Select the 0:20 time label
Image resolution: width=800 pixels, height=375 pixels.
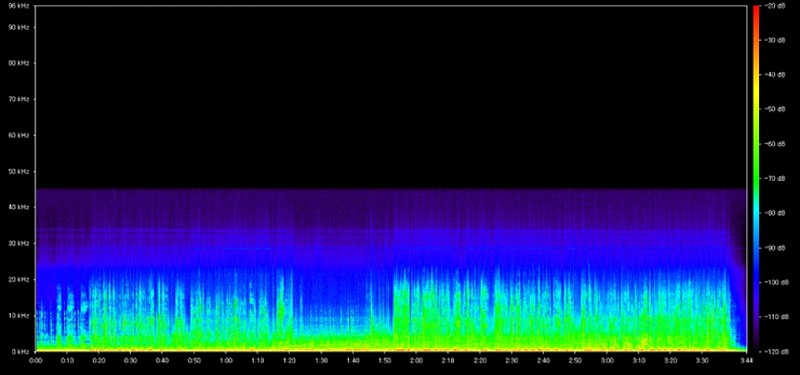coord(99,360)
